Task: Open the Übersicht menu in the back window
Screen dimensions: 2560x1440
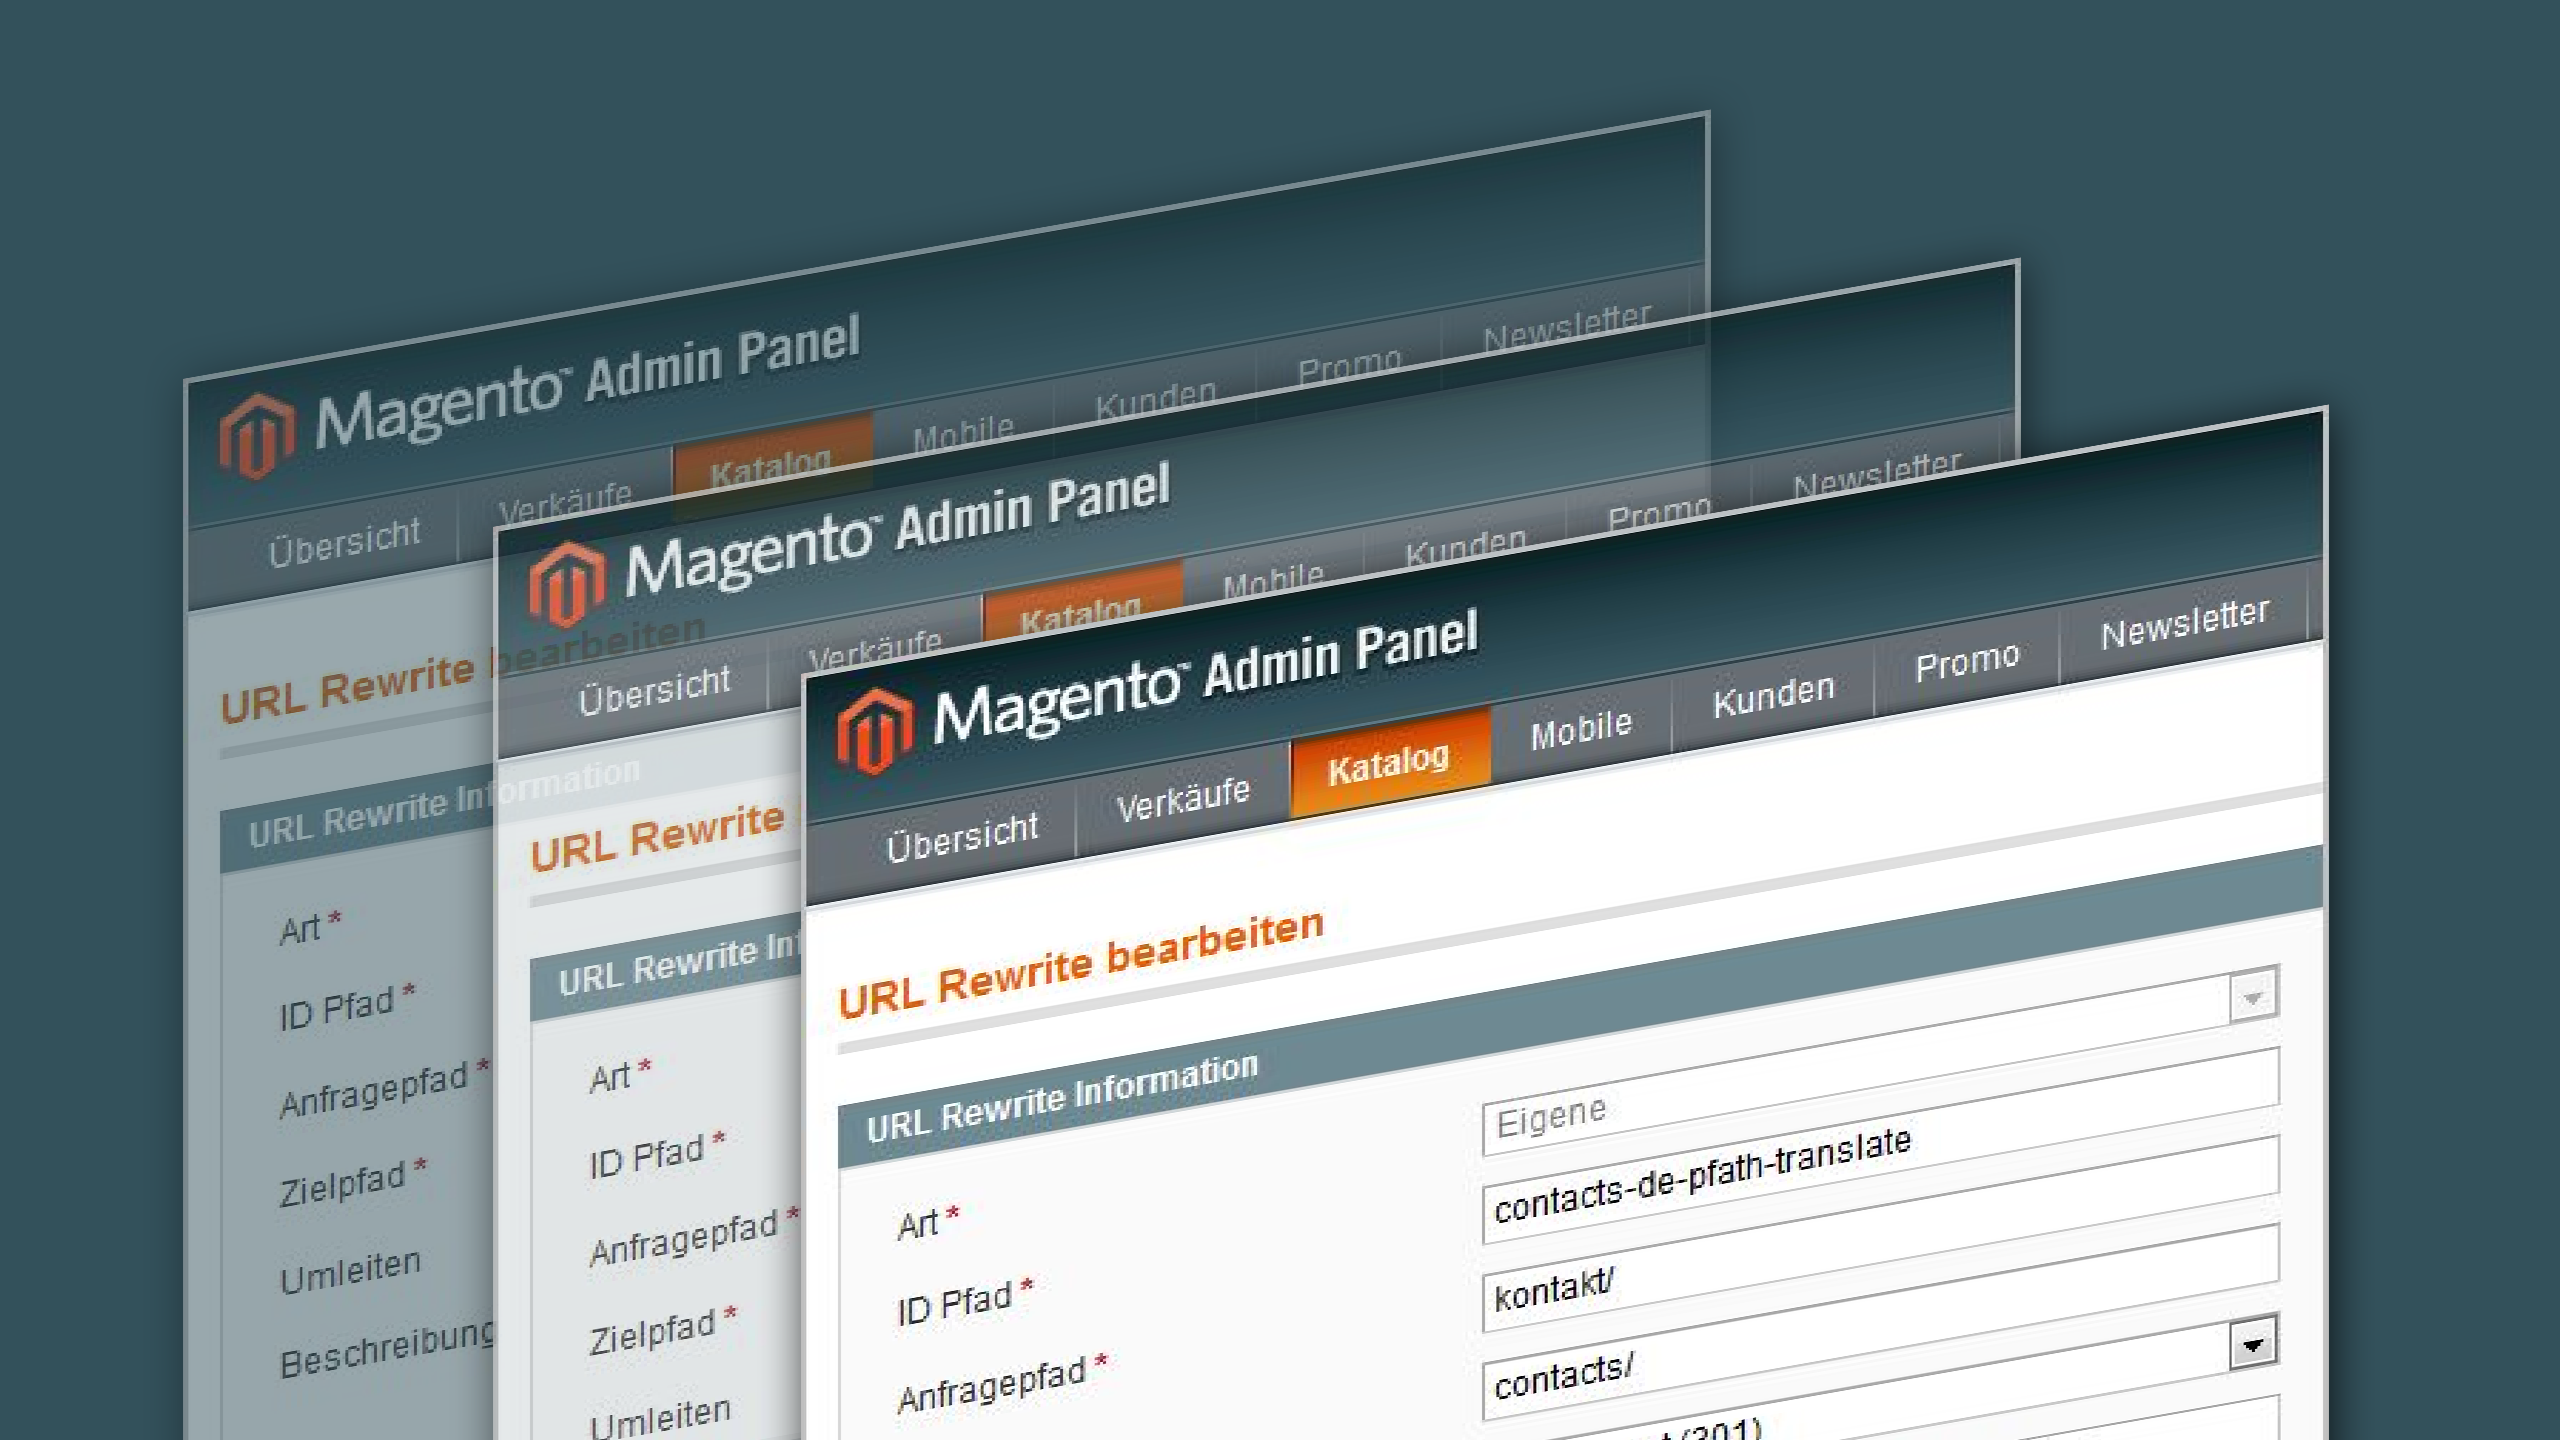Action: pyautogui.click(x=344, y=543)
